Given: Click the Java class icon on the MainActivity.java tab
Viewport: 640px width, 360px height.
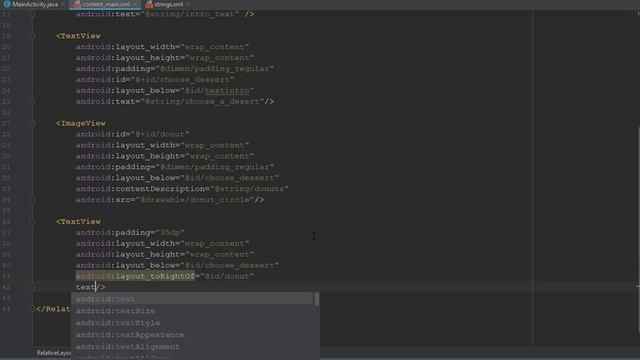Looking at the screenshot, I should coord(7,4).
